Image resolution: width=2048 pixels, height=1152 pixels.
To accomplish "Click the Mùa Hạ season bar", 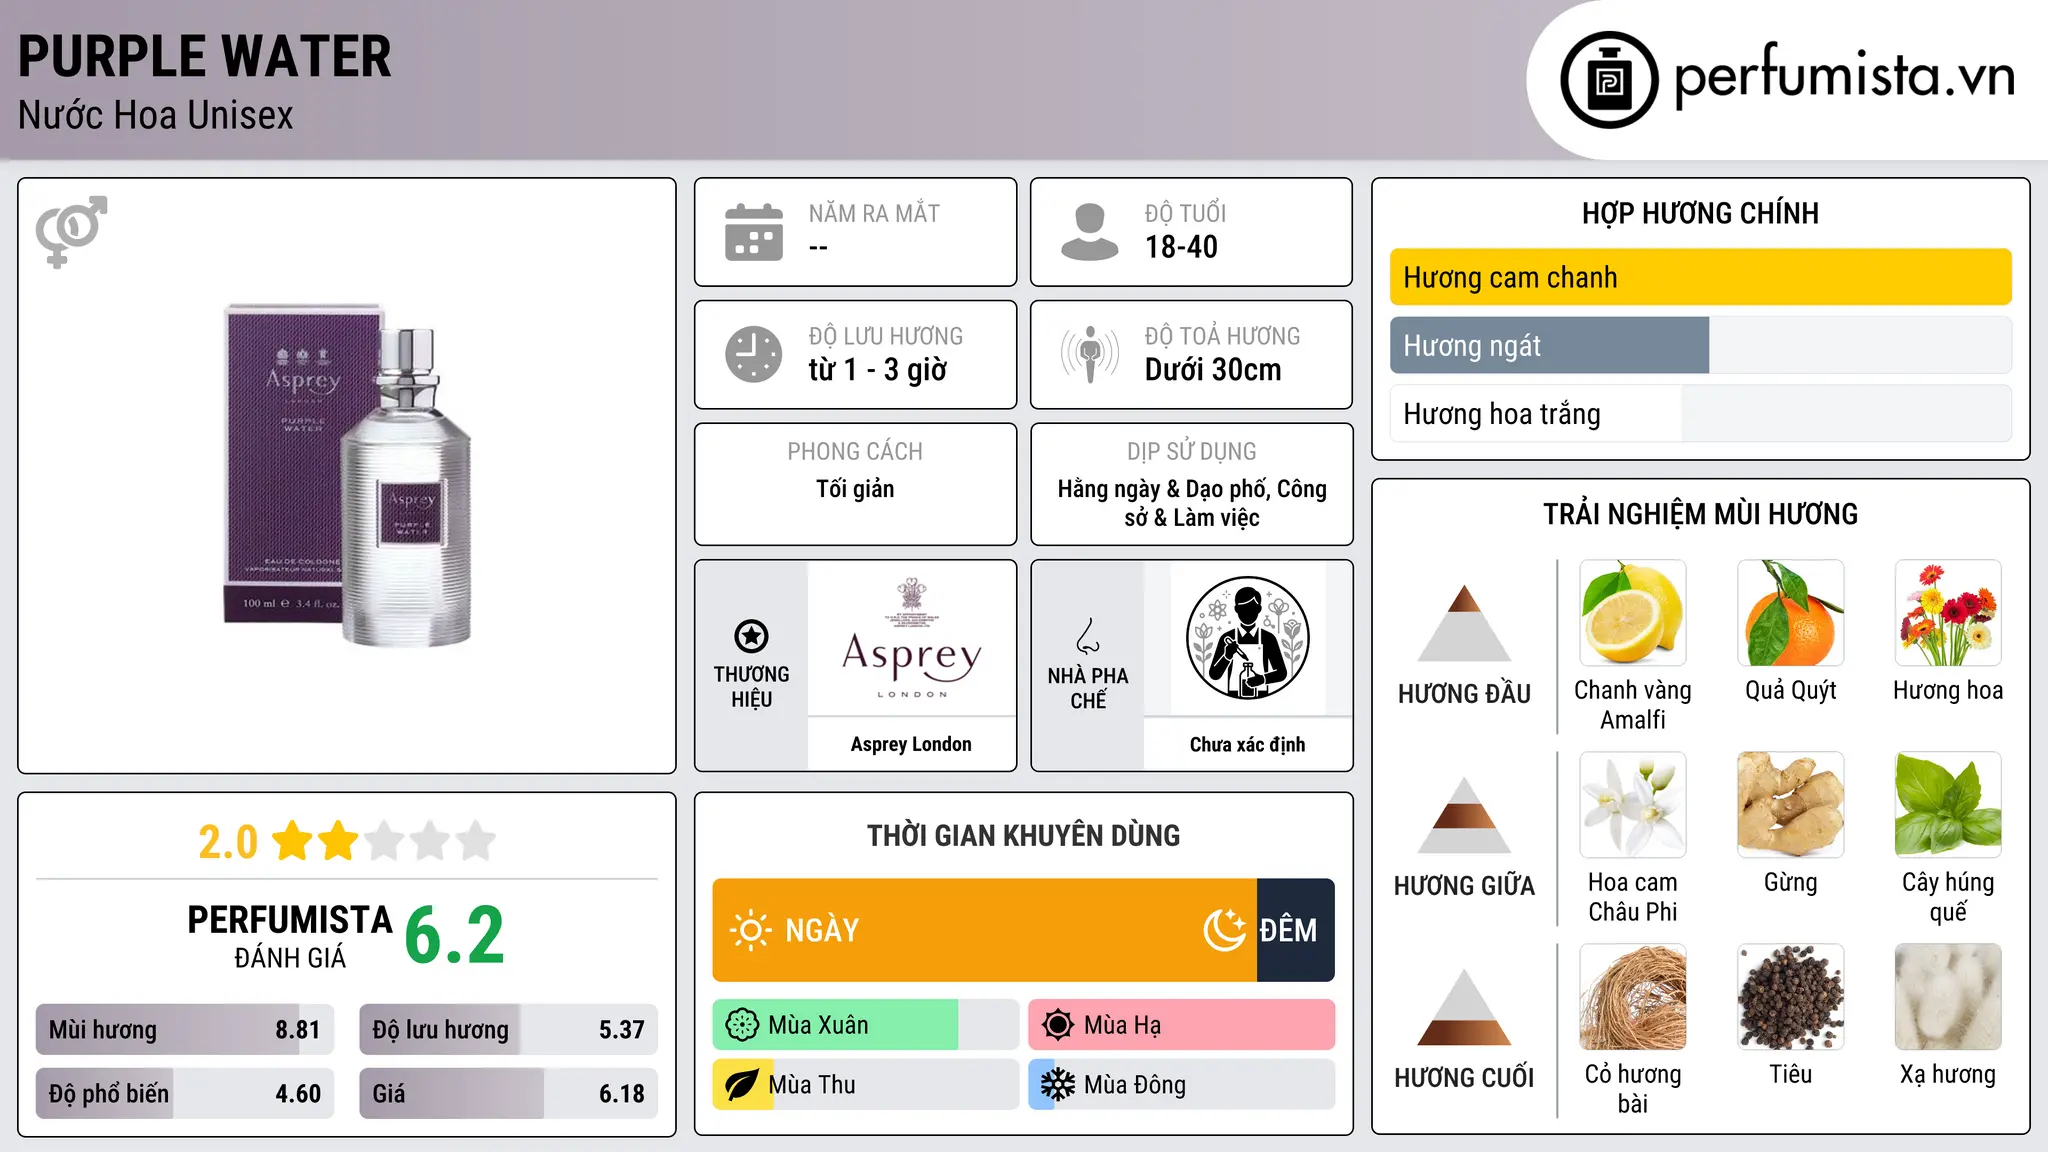I will pyautogui.click(x=1182, y=1025).
